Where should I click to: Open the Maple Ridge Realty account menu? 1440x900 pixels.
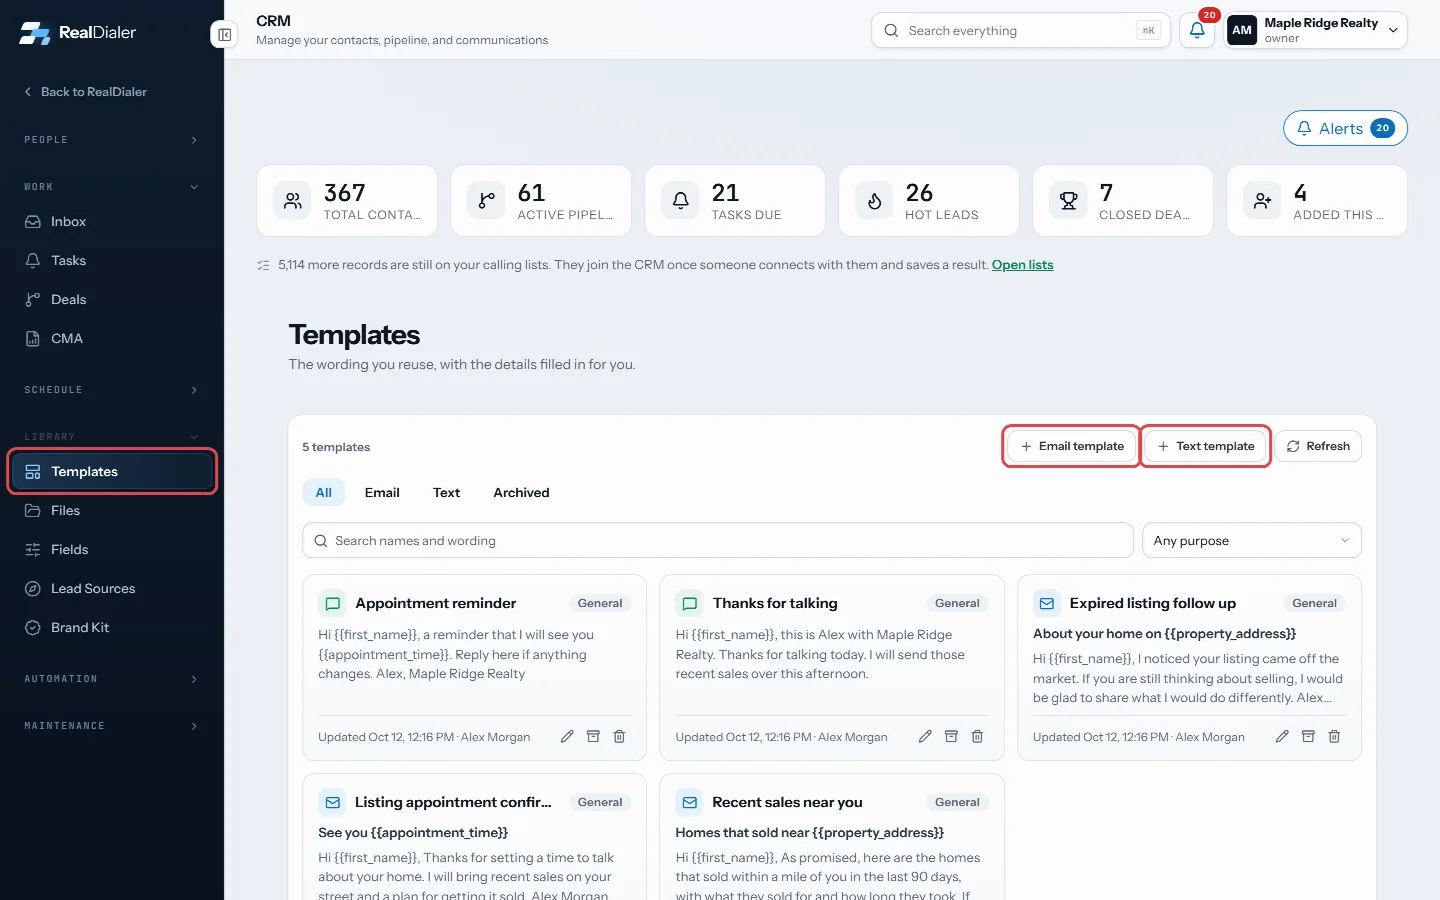(x=1316, y=30)
